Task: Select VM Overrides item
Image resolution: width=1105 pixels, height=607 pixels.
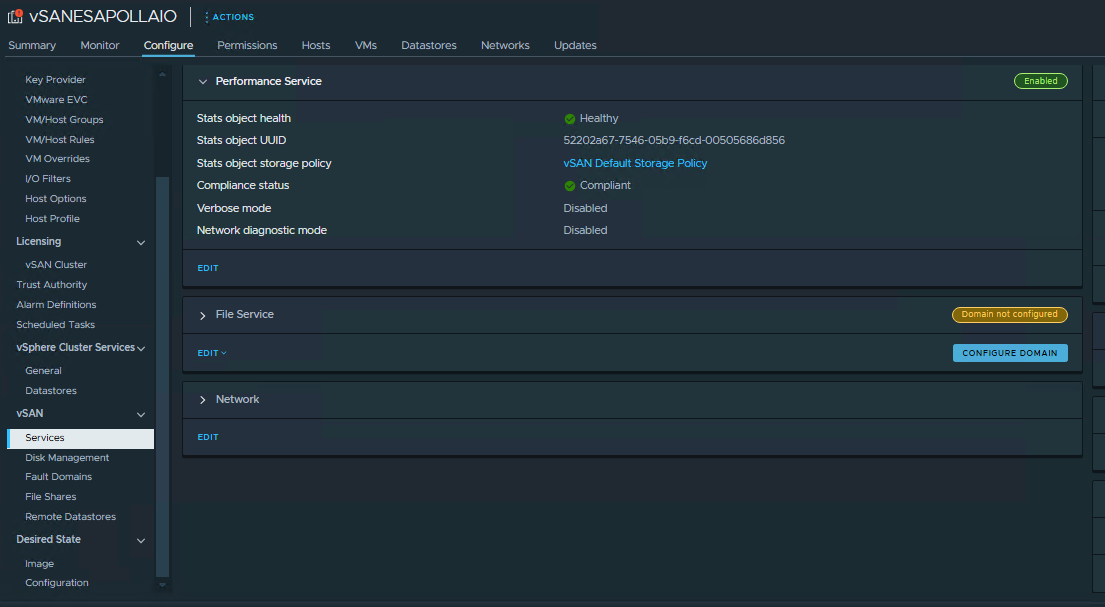Action: click(x=57, y=159)
